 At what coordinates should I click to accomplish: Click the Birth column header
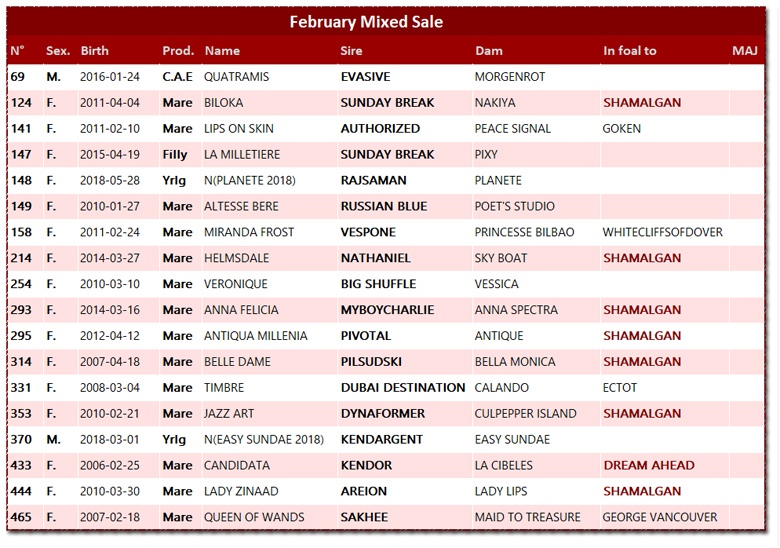[x=95, y=51]
